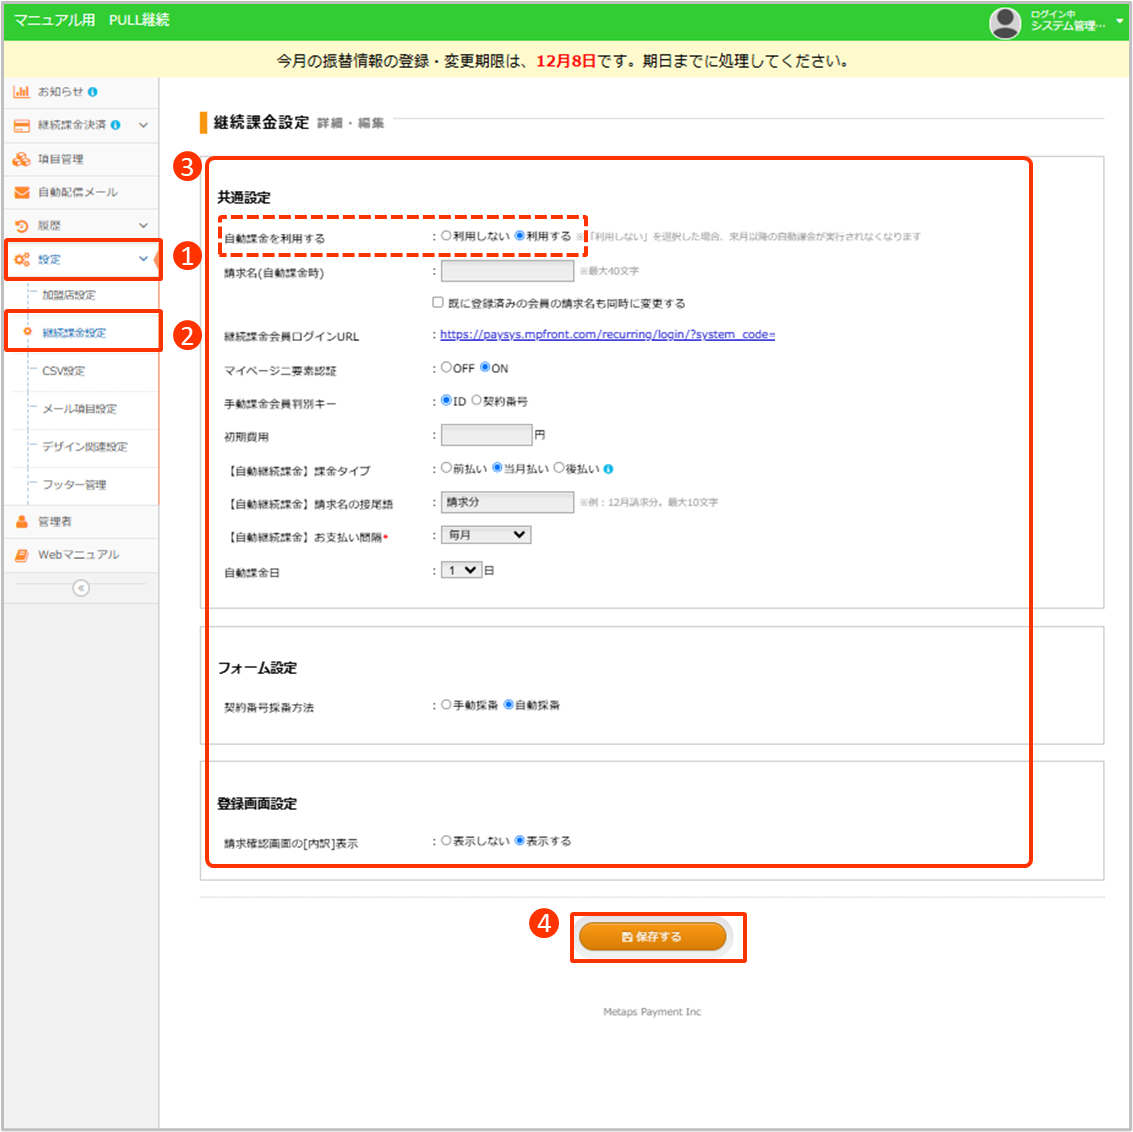This screenshot has height=1132, width=1133.
Task: Expand the 継続課金決済 menu chevron
Action: click(143, 125)
